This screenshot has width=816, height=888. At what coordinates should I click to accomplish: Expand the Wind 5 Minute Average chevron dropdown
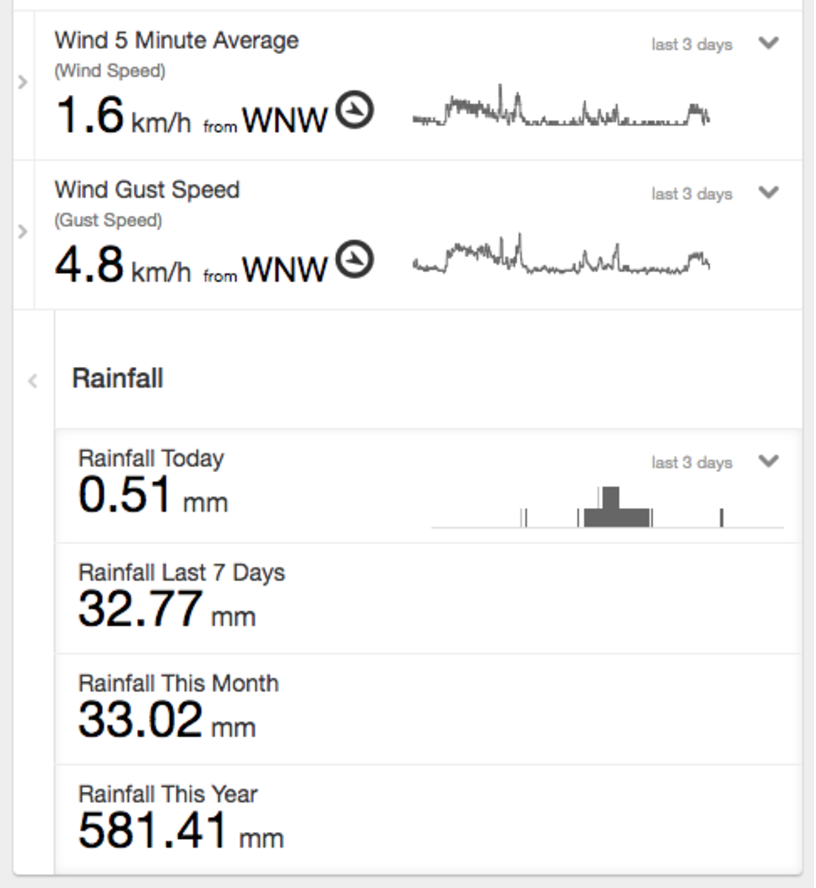point(768,43)
